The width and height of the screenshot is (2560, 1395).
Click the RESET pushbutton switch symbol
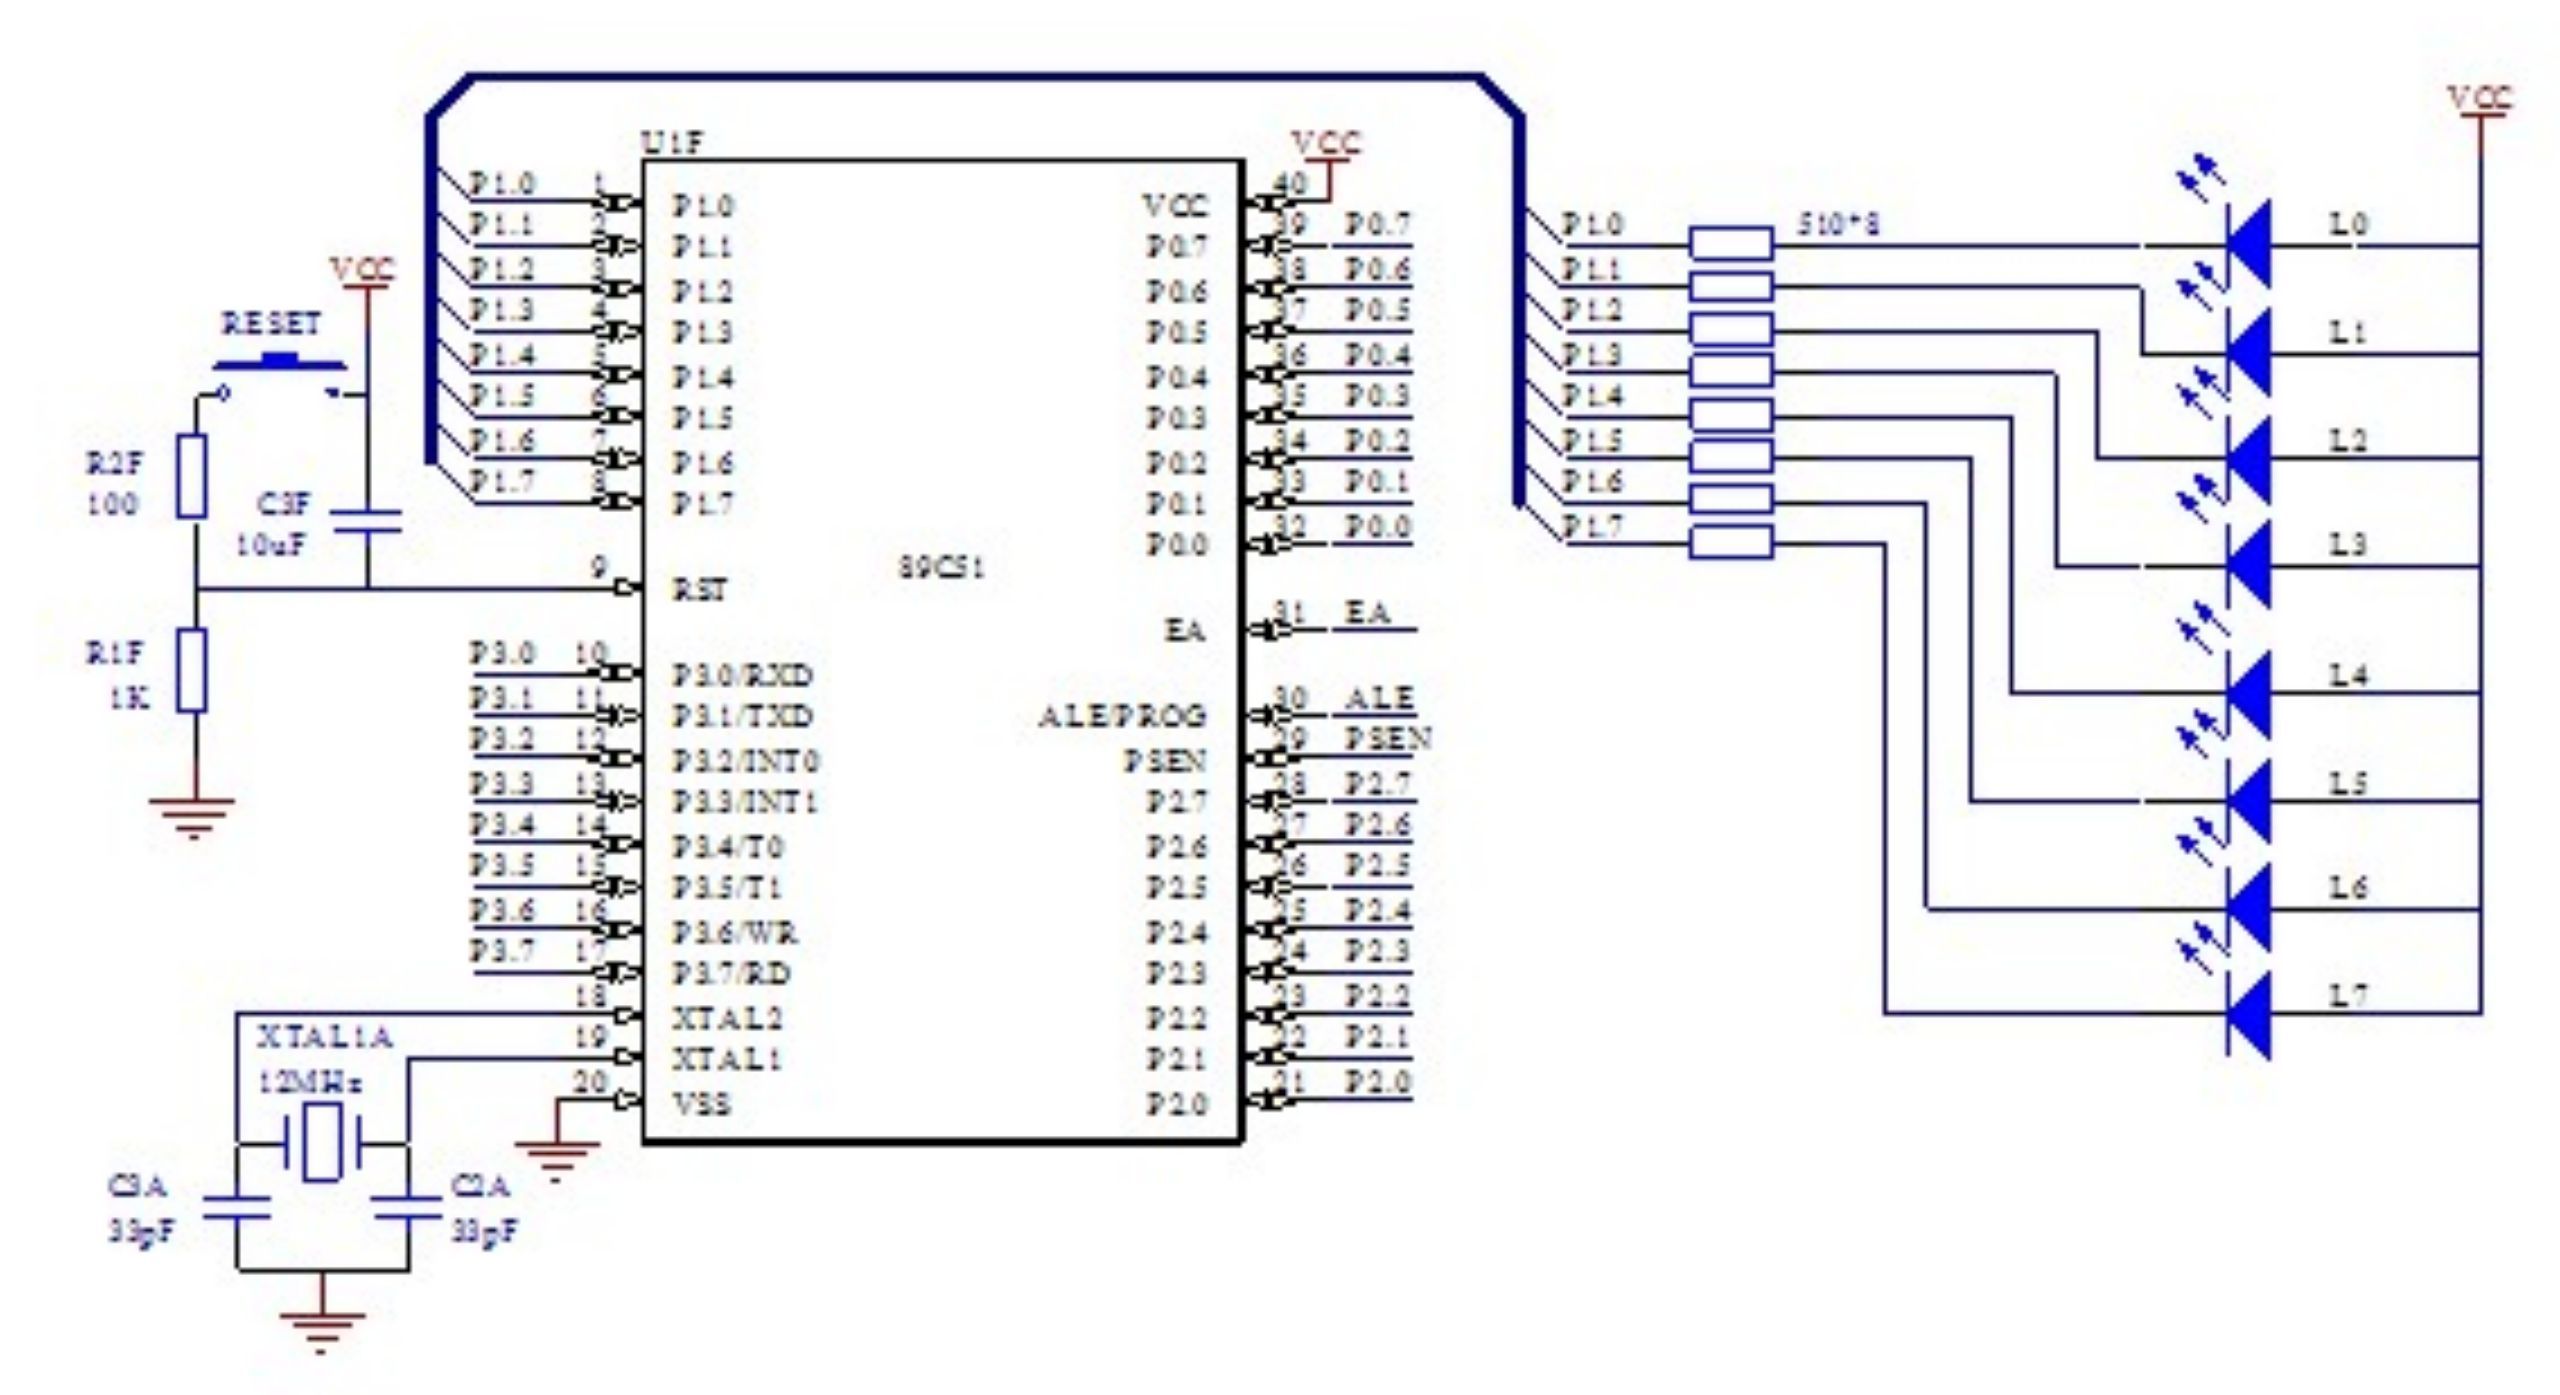pos(282,377)
